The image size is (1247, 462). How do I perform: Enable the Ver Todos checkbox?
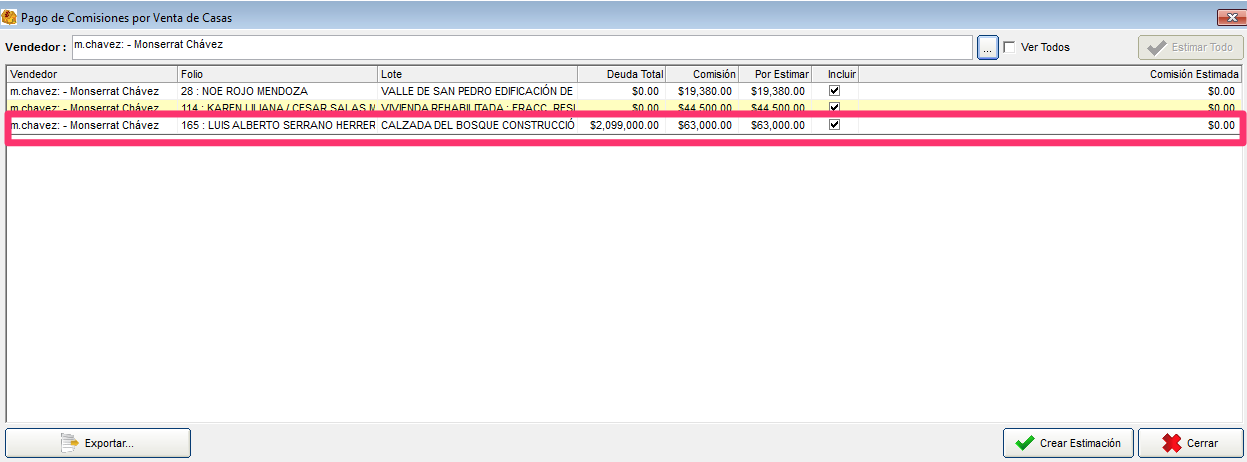1009,47
